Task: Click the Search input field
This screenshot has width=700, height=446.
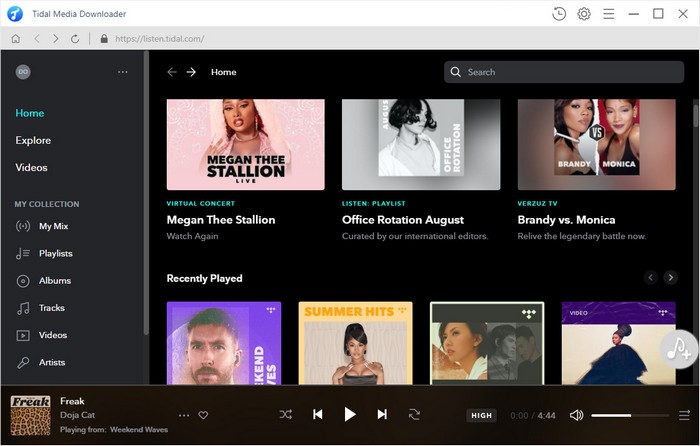Action: click(564, 72)
